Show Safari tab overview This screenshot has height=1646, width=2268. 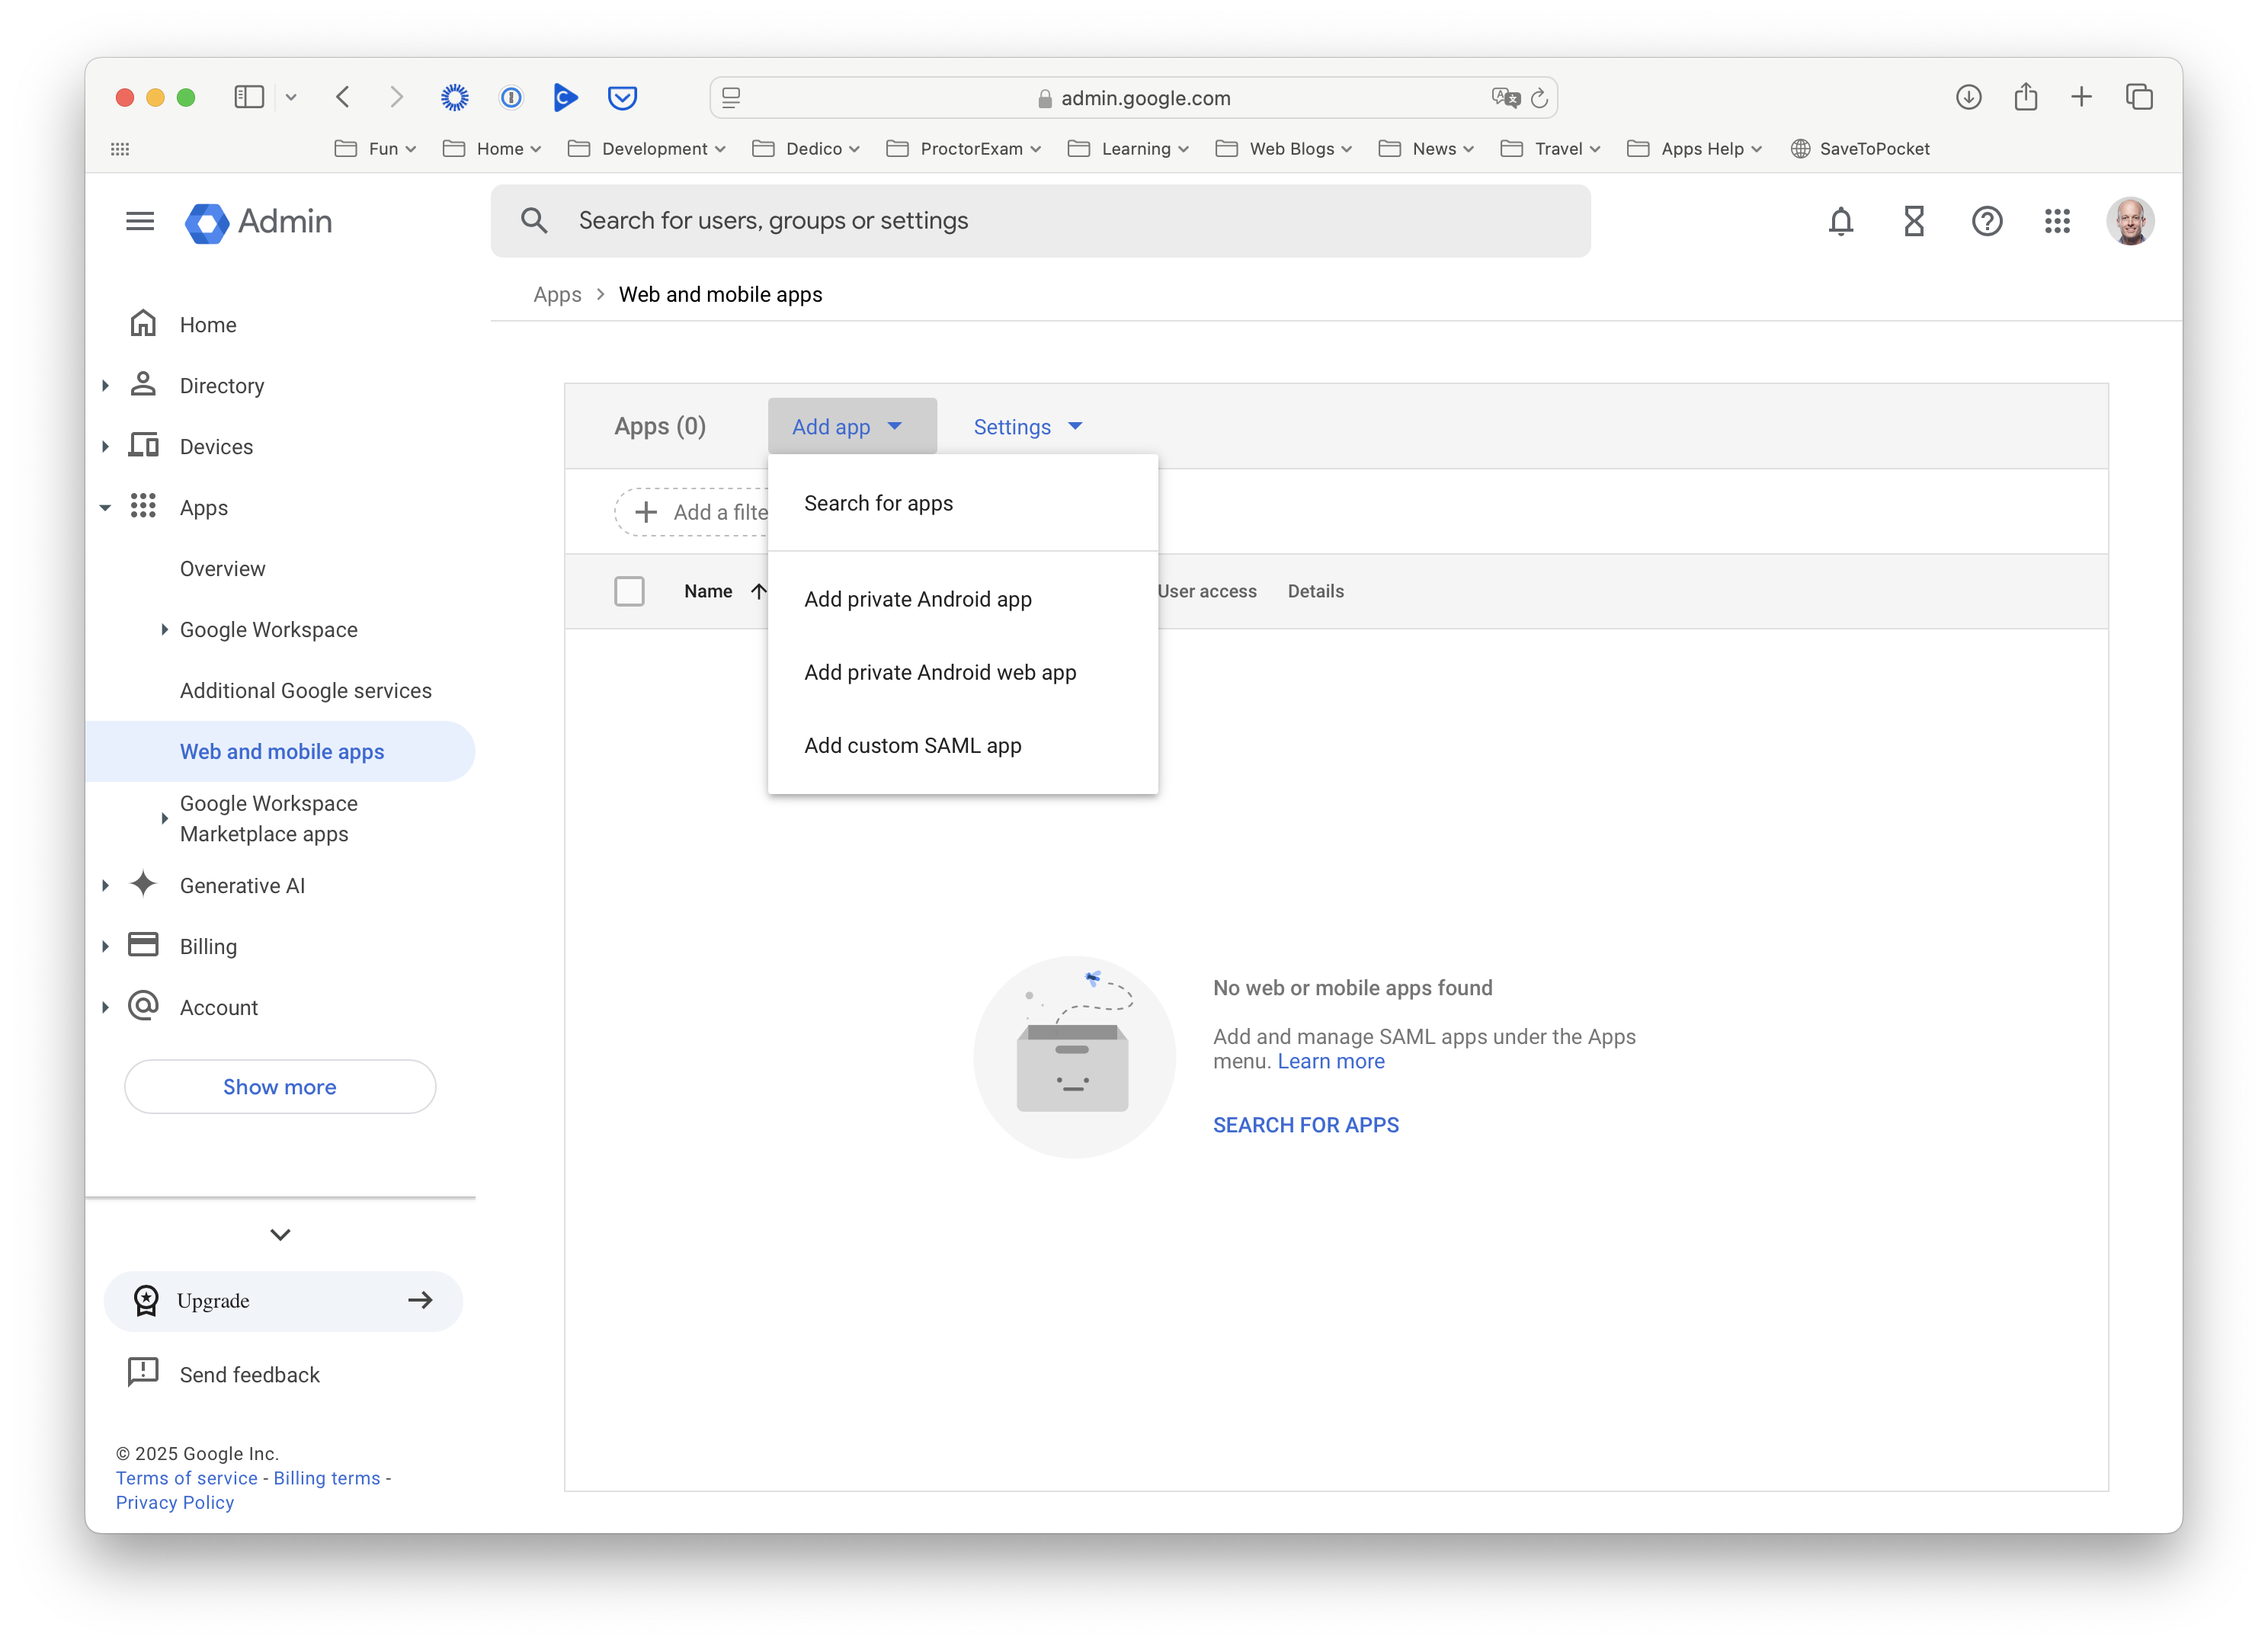(2139, 97)
